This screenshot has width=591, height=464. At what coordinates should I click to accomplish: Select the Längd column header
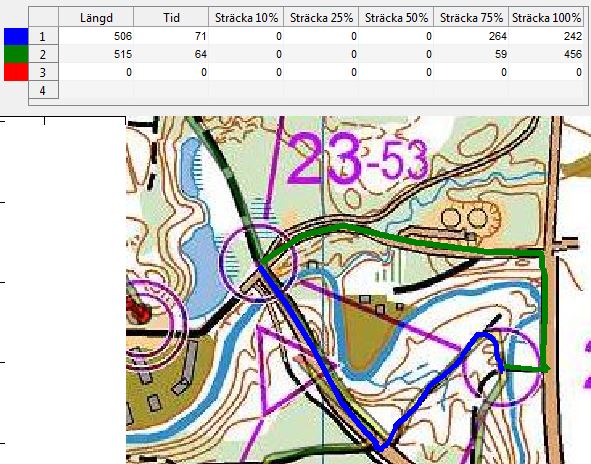[96, 17]
